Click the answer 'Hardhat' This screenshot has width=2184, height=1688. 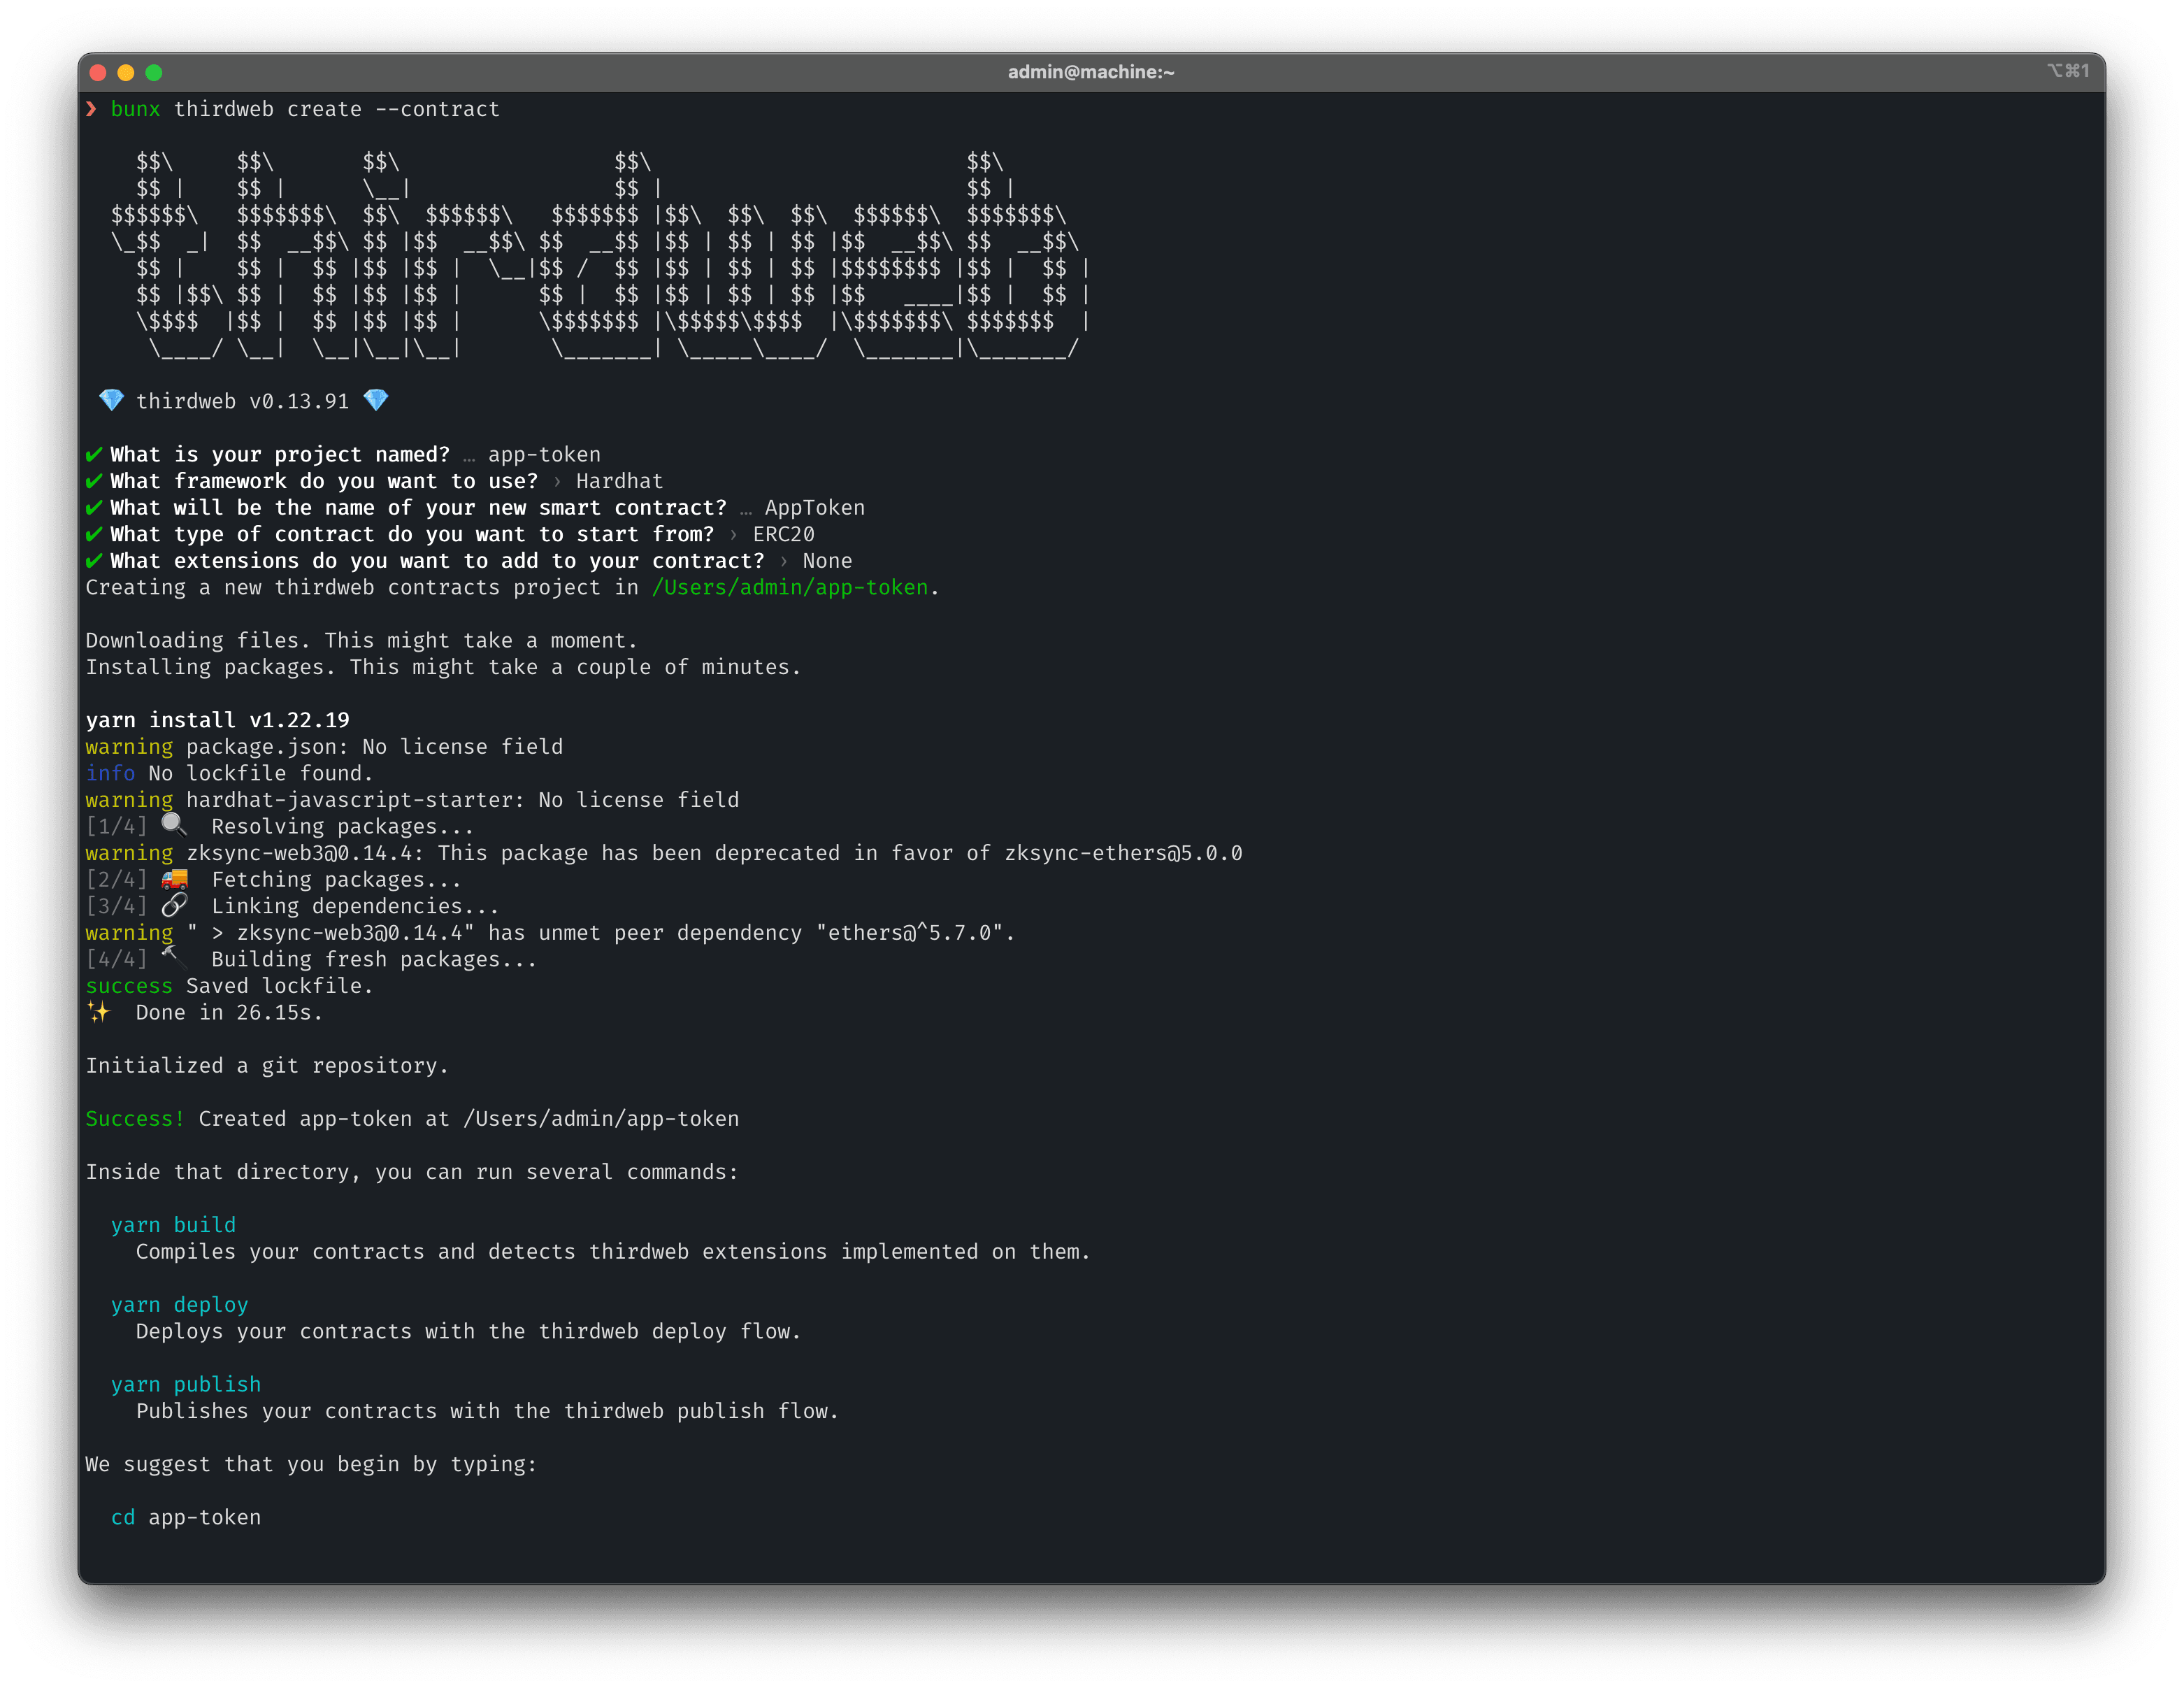coord(619,481)
